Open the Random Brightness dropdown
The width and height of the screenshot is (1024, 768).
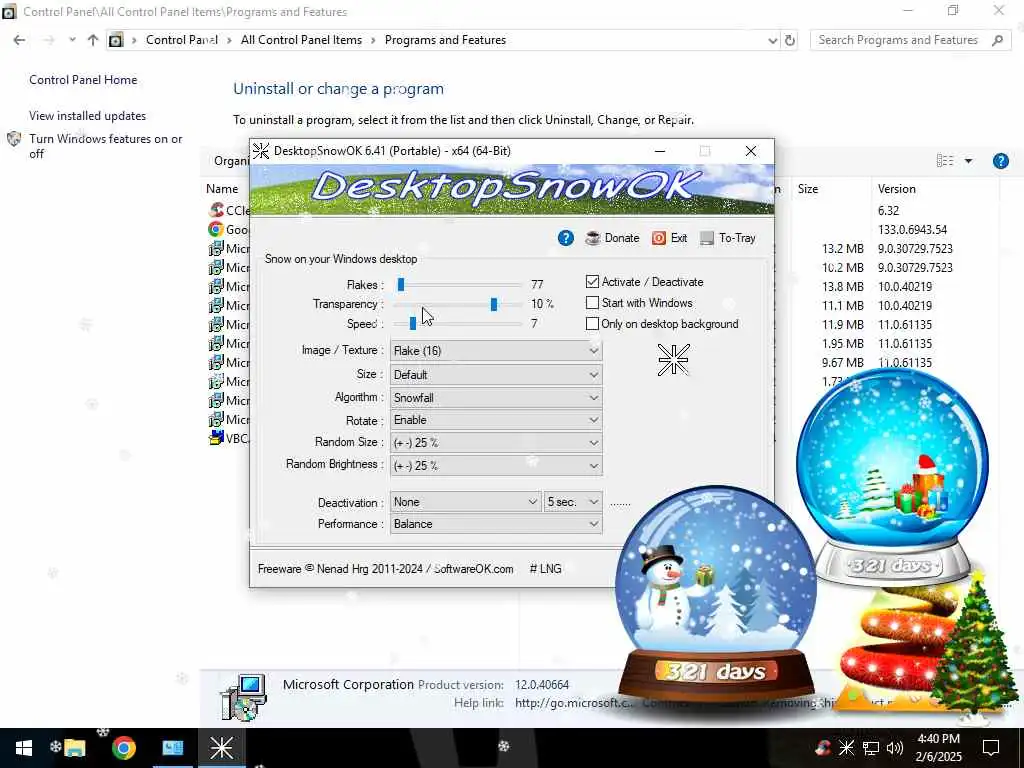496,466
